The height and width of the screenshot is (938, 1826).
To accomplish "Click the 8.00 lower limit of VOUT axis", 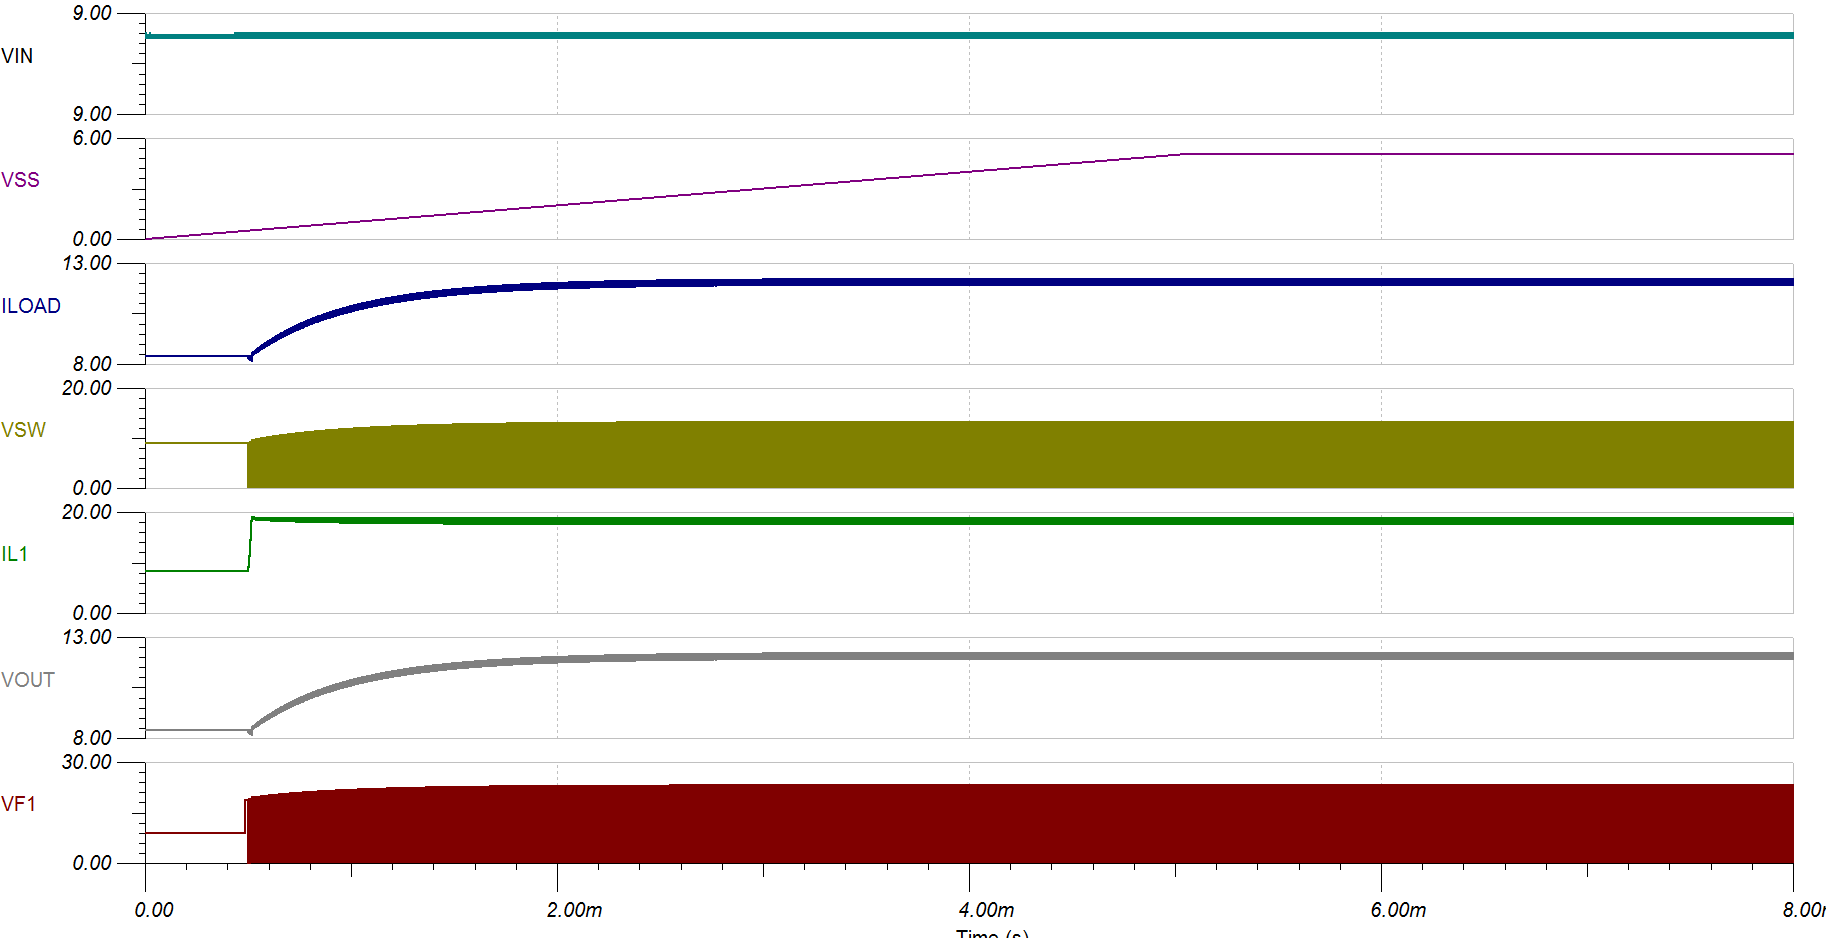I will 92,738.
